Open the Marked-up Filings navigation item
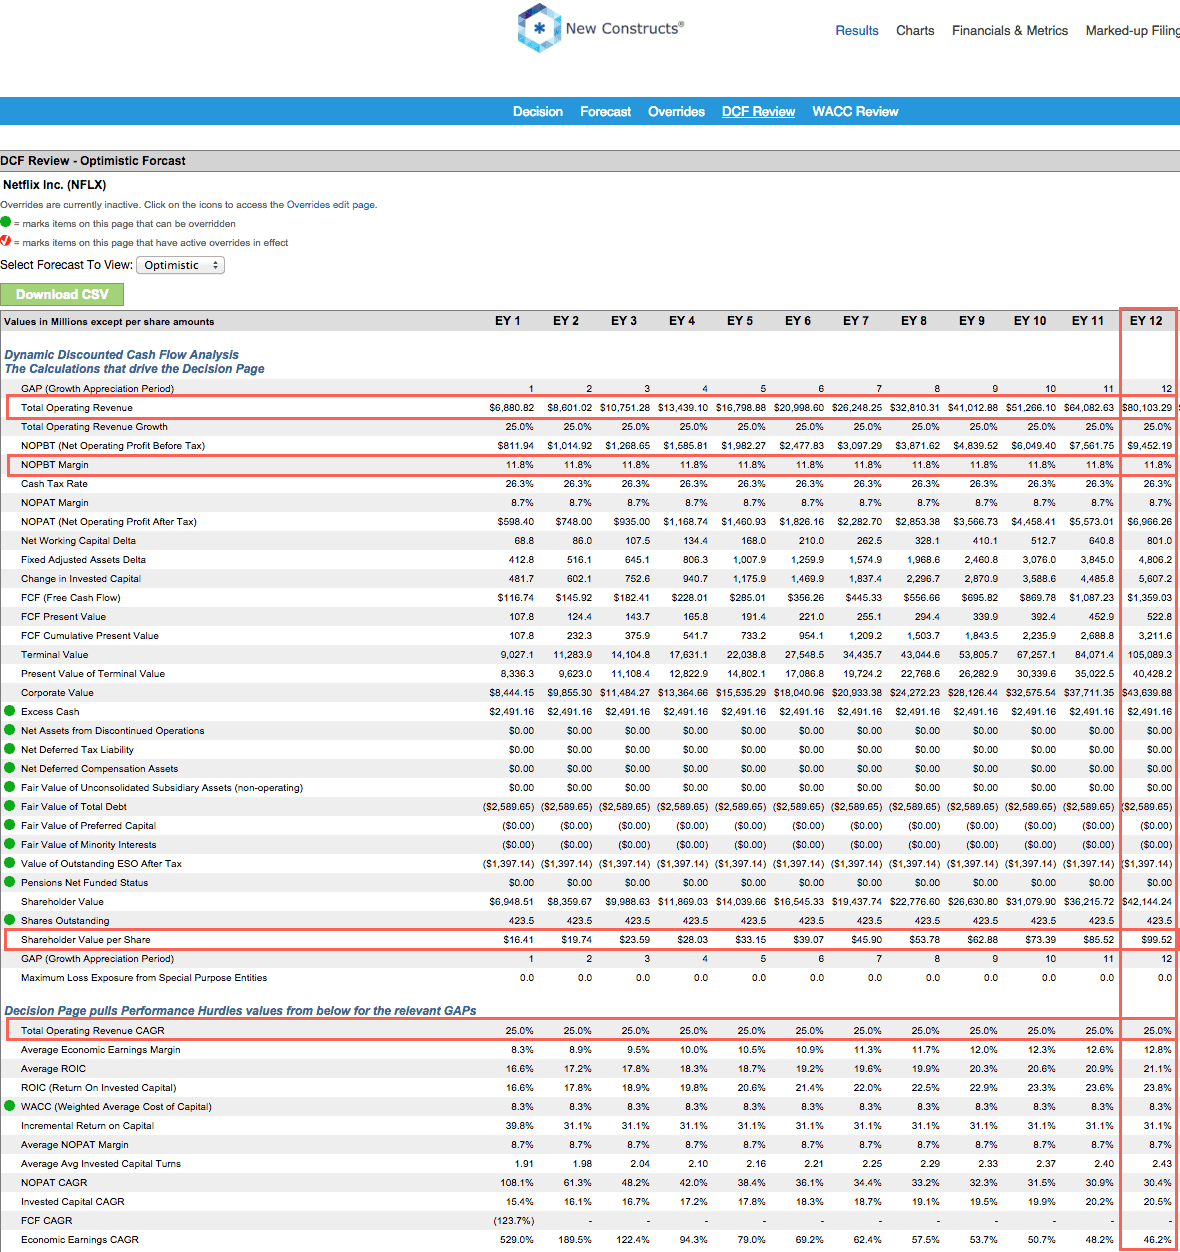Image resolution: width=1180 pixels, height=1252 pixels. (x=1133, y=31)
